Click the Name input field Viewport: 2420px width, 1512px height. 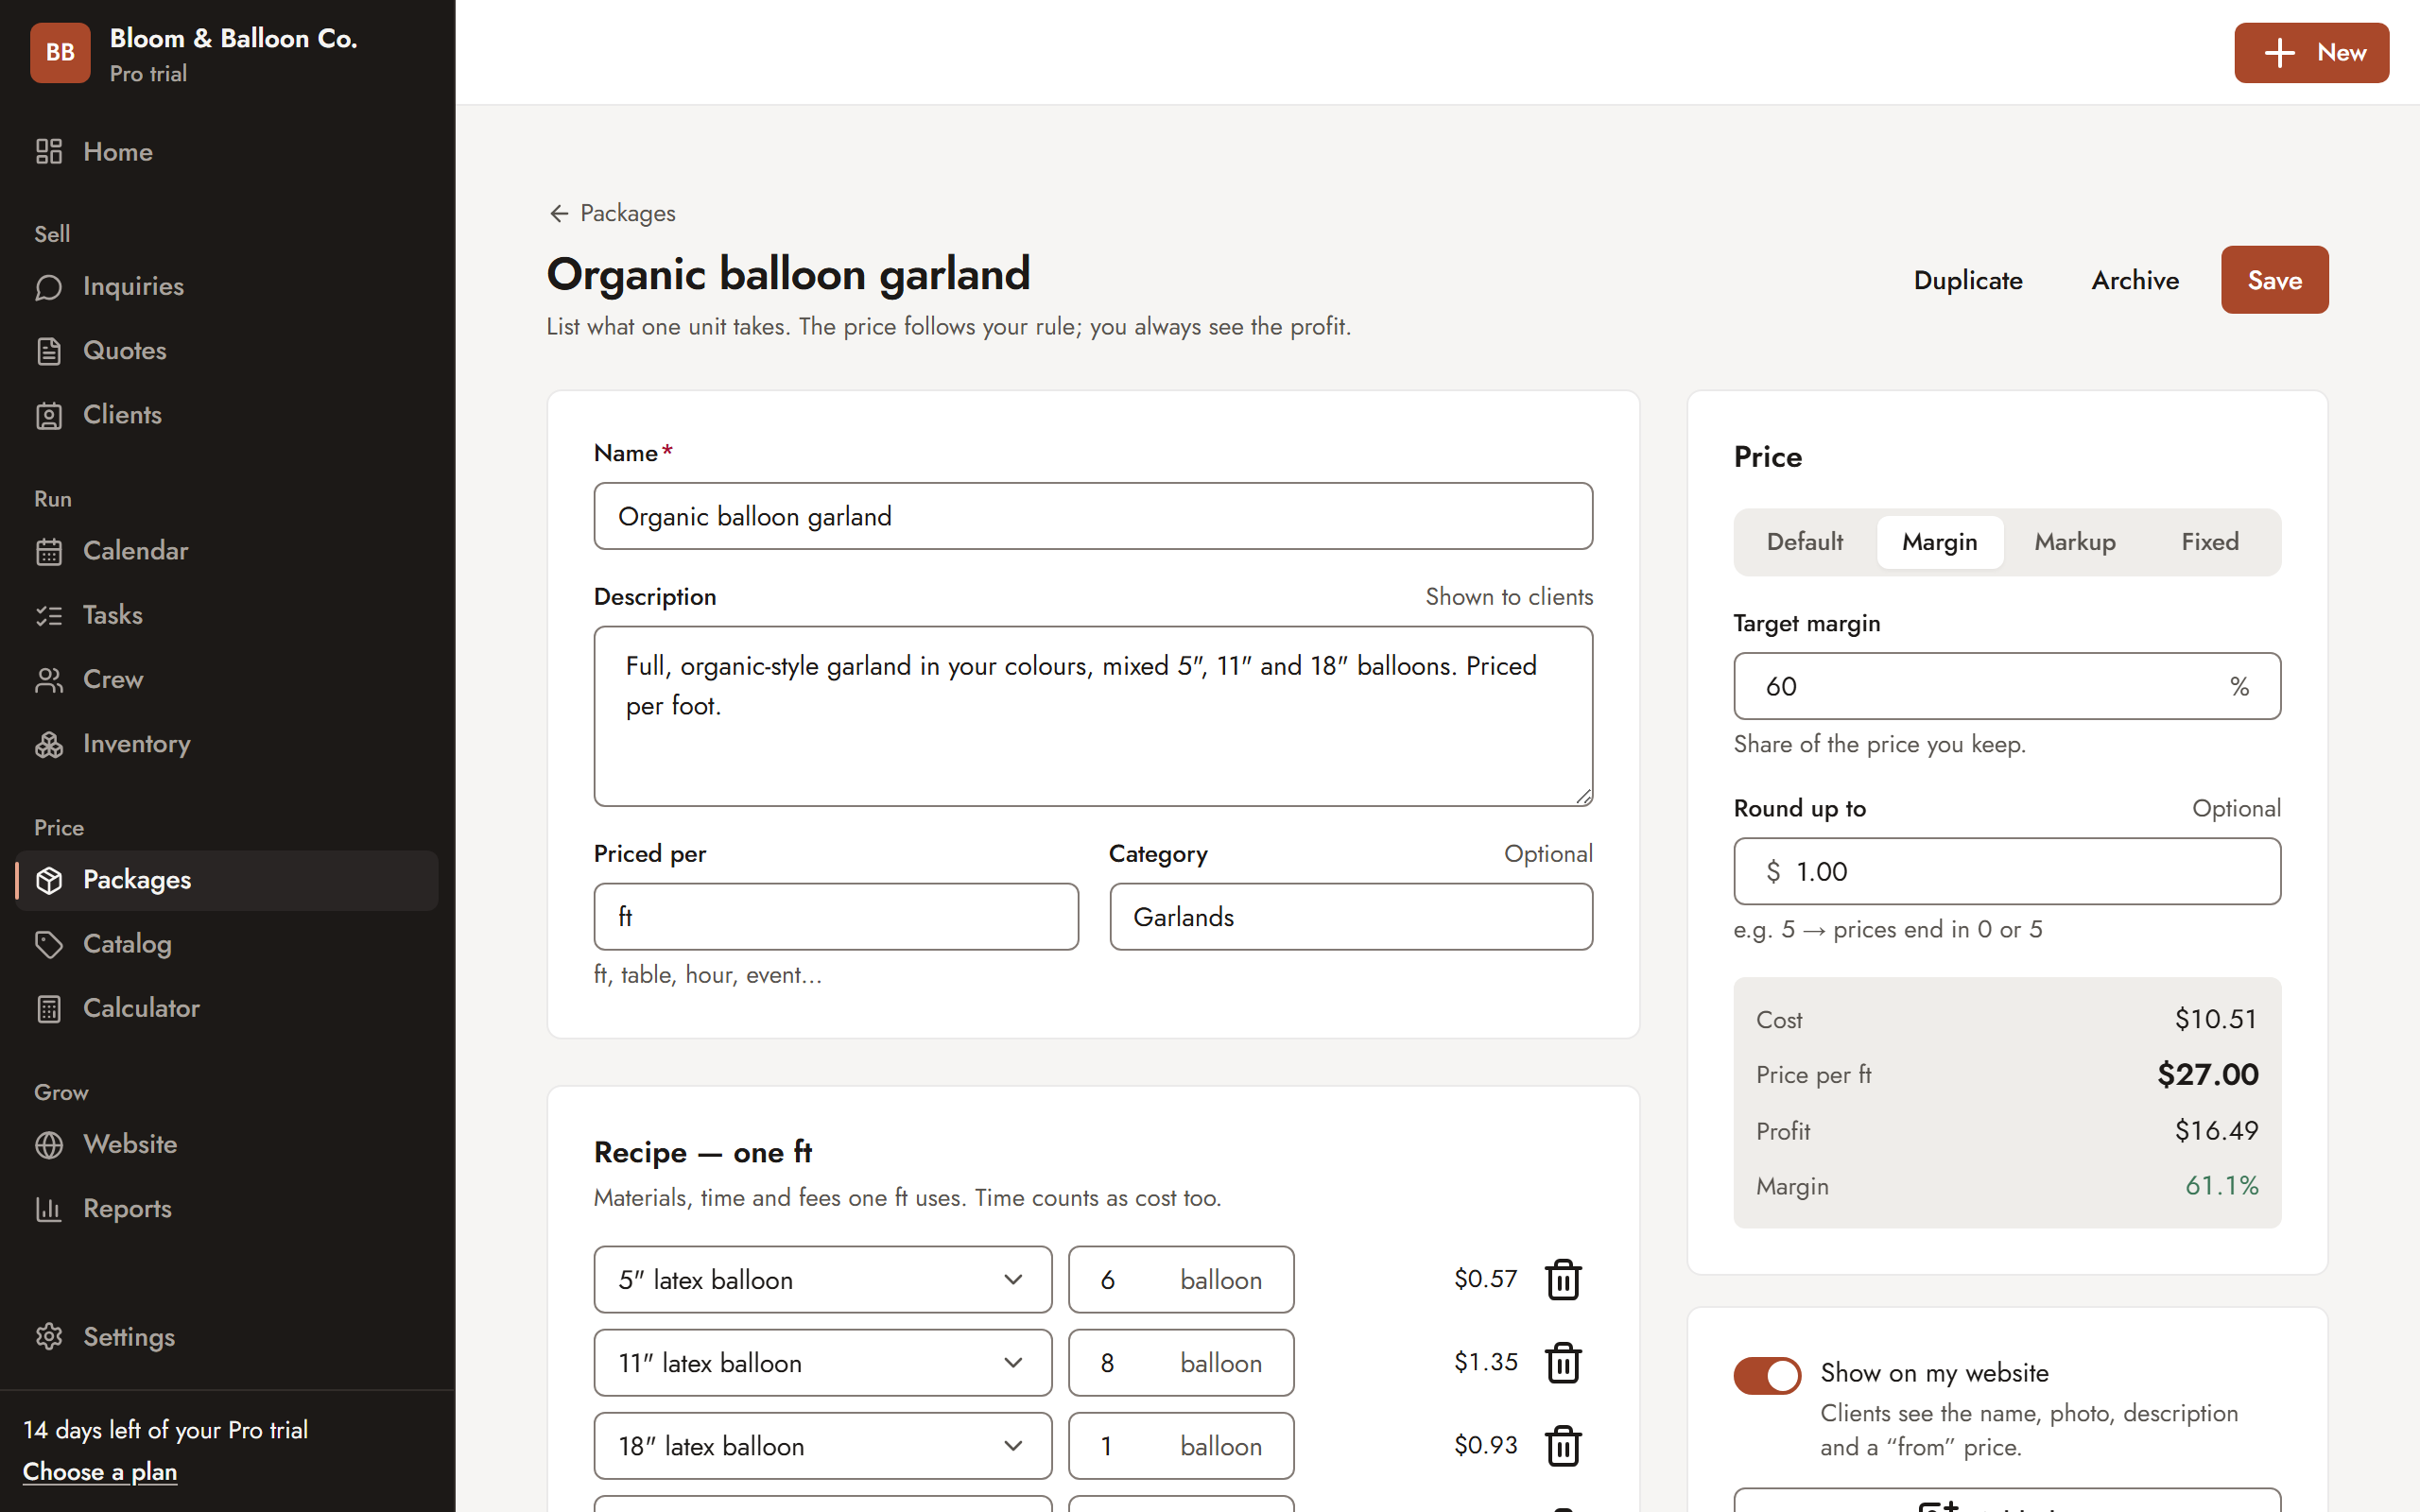tap(1093, 516)
